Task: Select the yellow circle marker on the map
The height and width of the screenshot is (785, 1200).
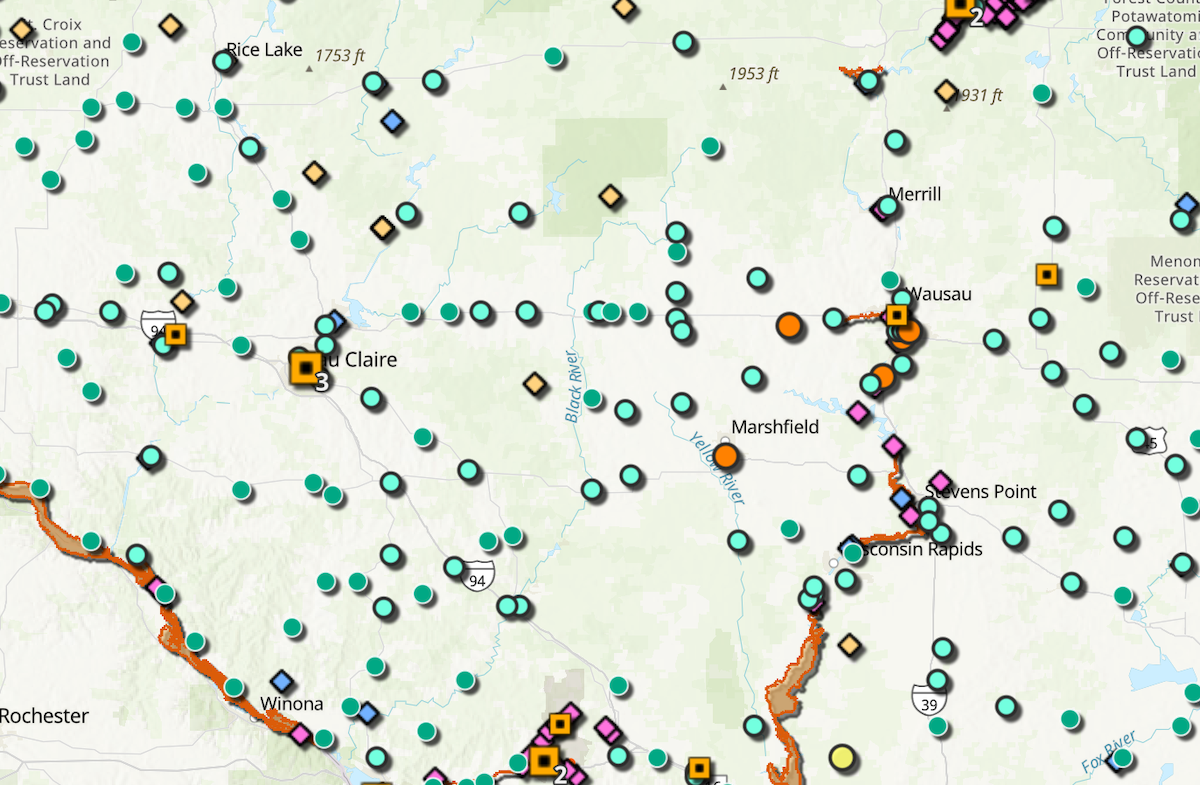Action: 842,757
